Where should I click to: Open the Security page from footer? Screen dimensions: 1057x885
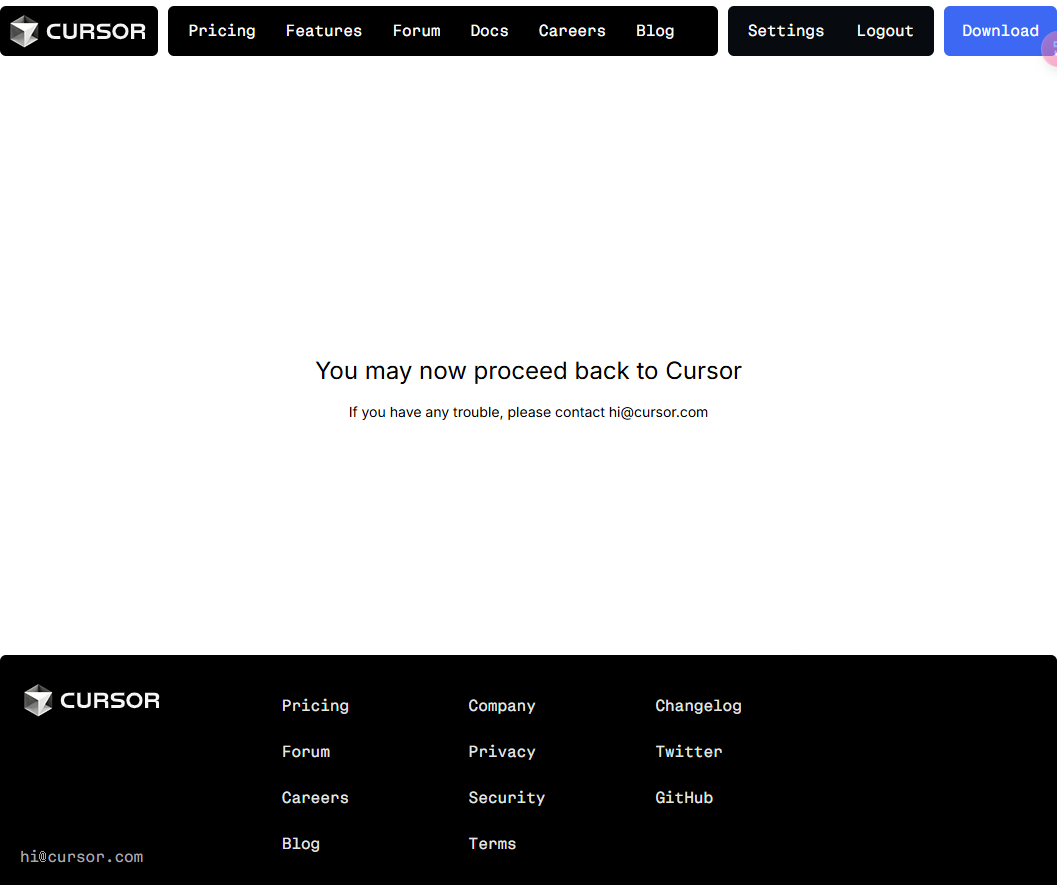(507, 798)
